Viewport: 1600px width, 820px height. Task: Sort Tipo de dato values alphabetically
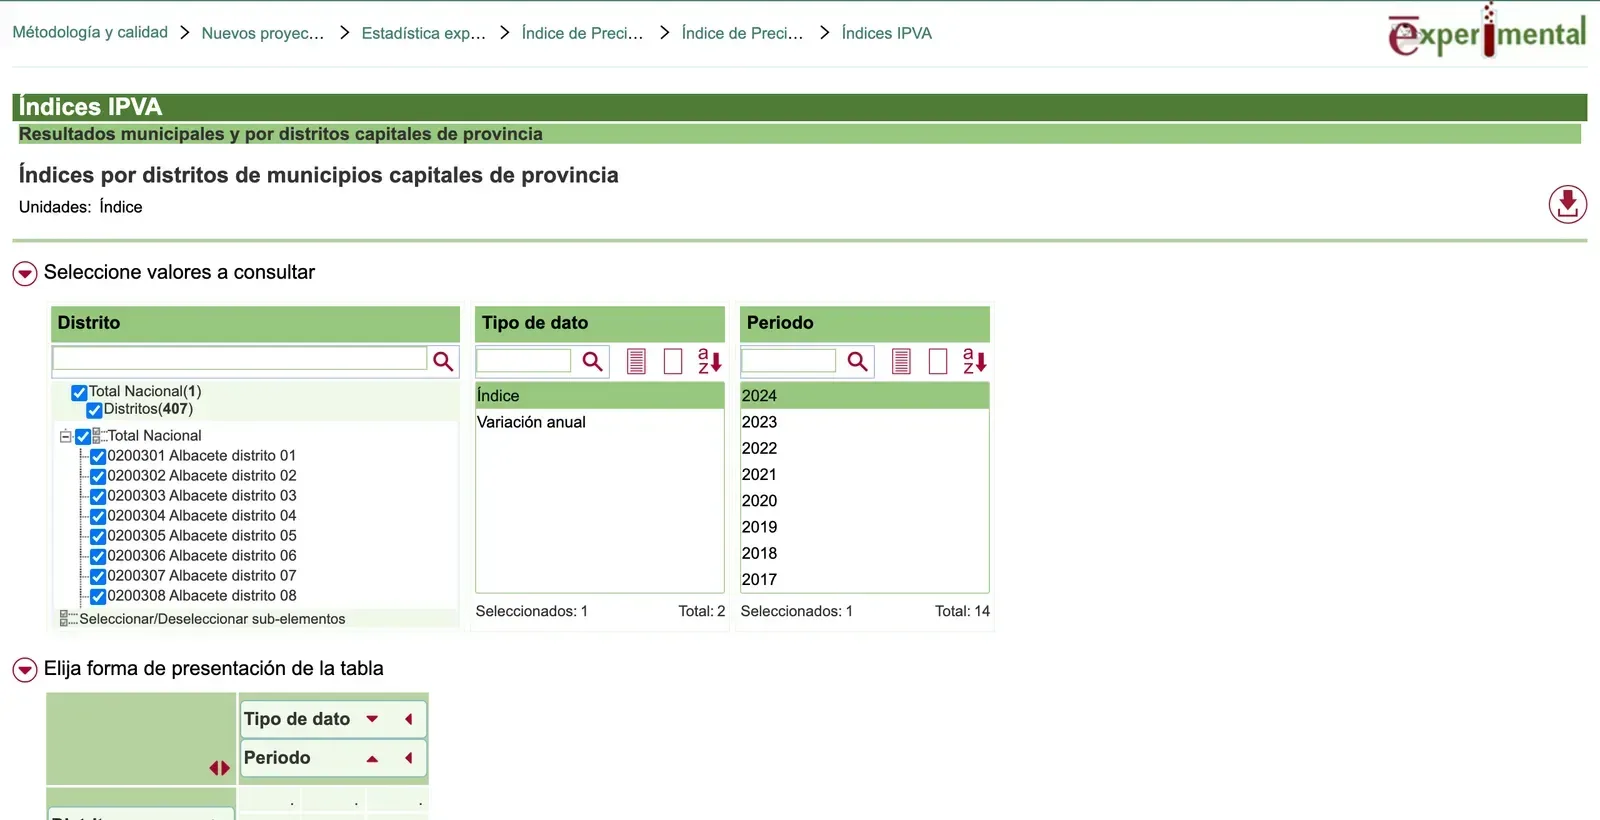pos(709,361)
